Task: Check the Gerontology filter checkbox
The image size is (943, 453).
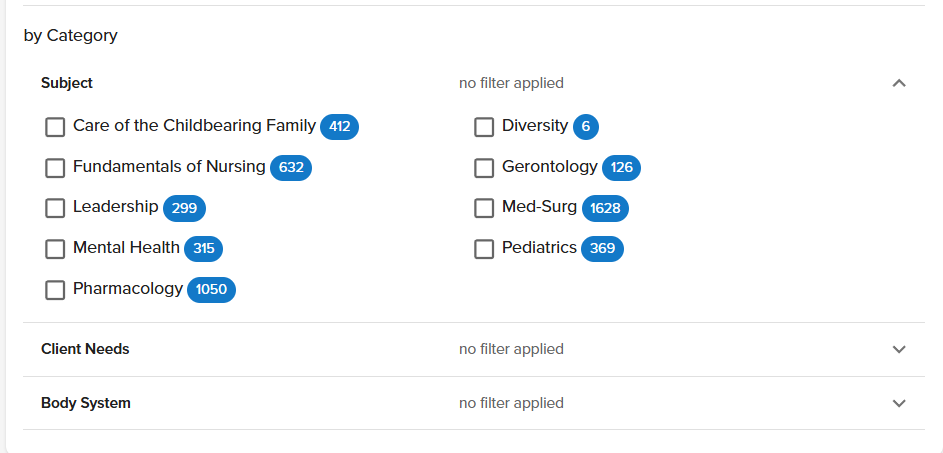Action: [x=484, y=168]
